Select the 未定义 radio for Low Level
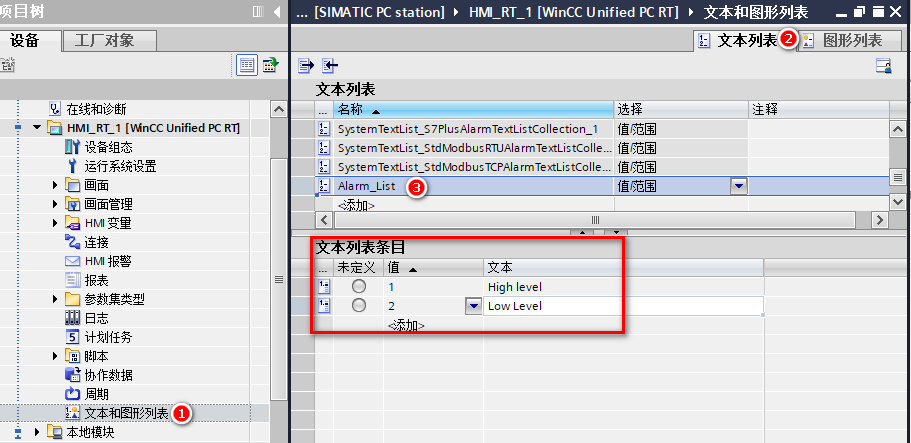The image size is (911, 443). [359, 306]
